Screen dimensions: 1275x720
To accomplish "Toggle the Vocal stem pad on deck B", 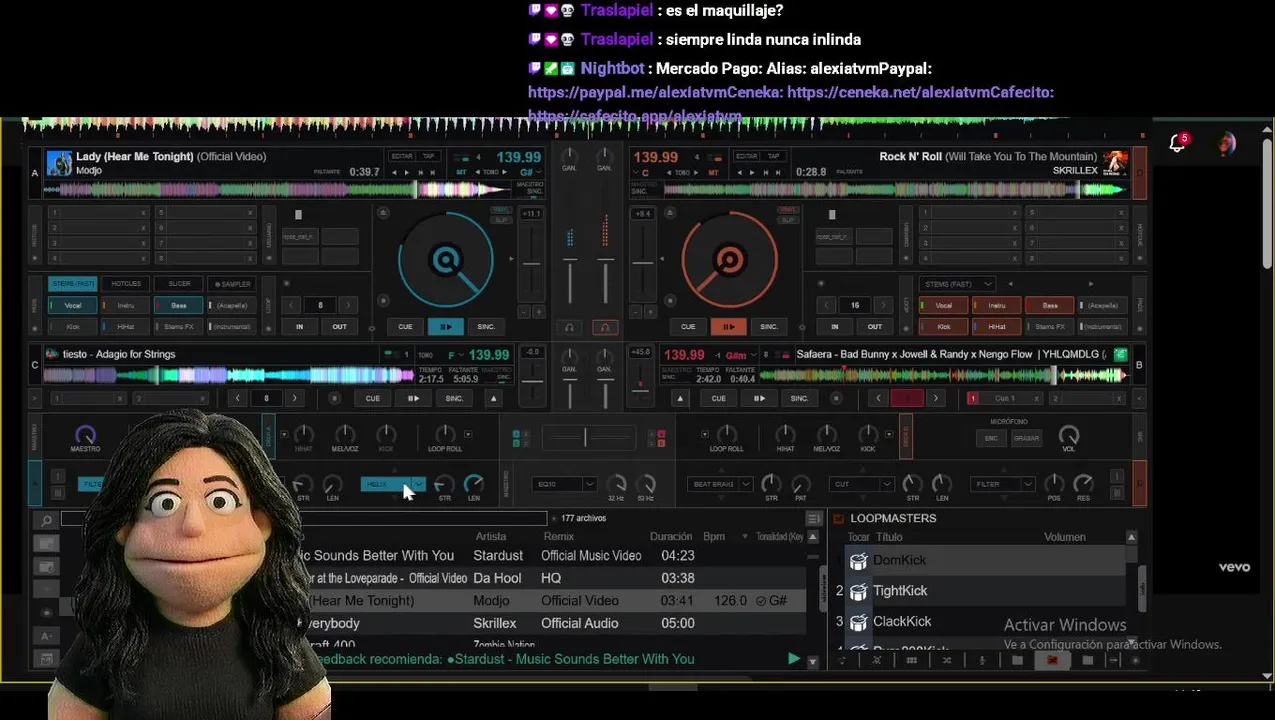I will click(943, 306).
